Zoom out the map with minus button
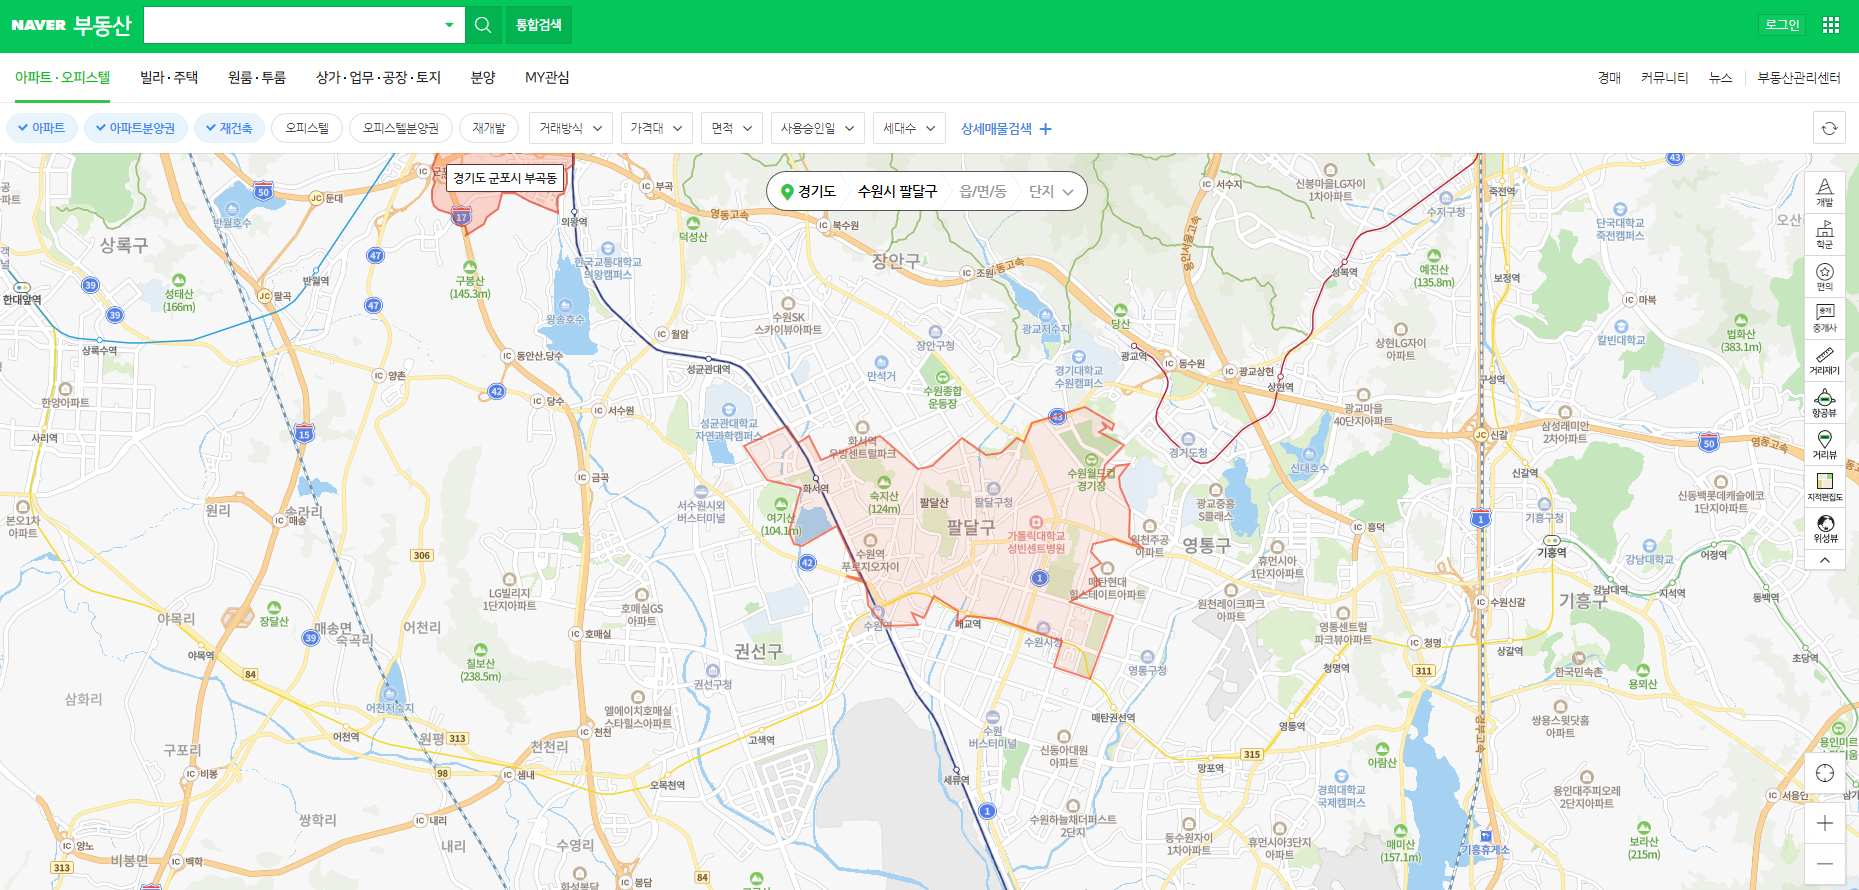 [x=1825, y=863]
